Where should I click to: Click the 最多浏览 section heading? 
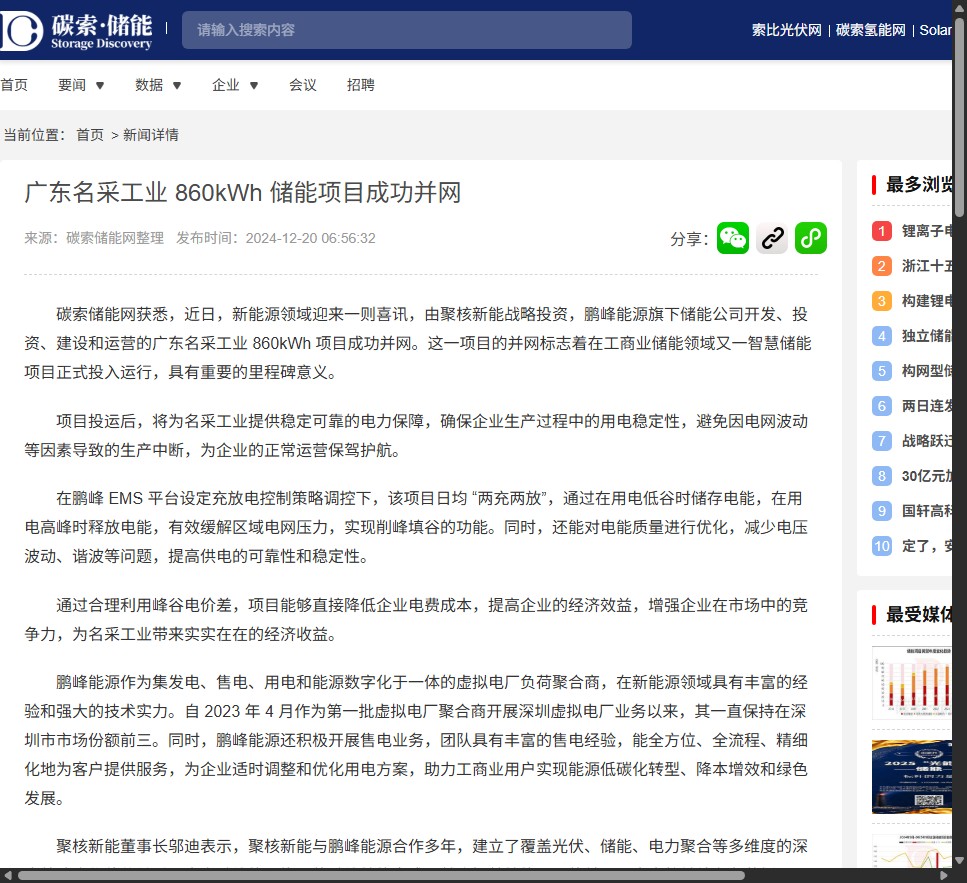[919, 184]
